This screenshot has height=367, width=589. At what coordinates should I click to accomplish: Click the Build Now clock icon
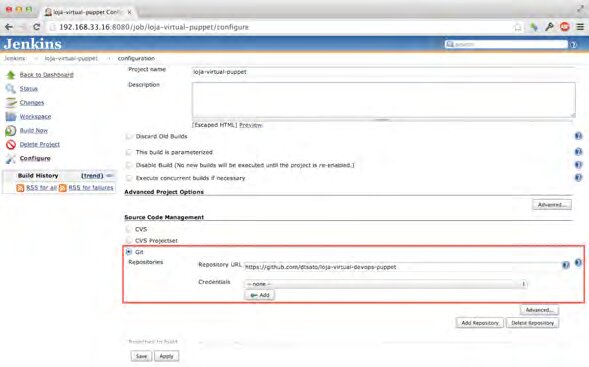tap(11, 131)
